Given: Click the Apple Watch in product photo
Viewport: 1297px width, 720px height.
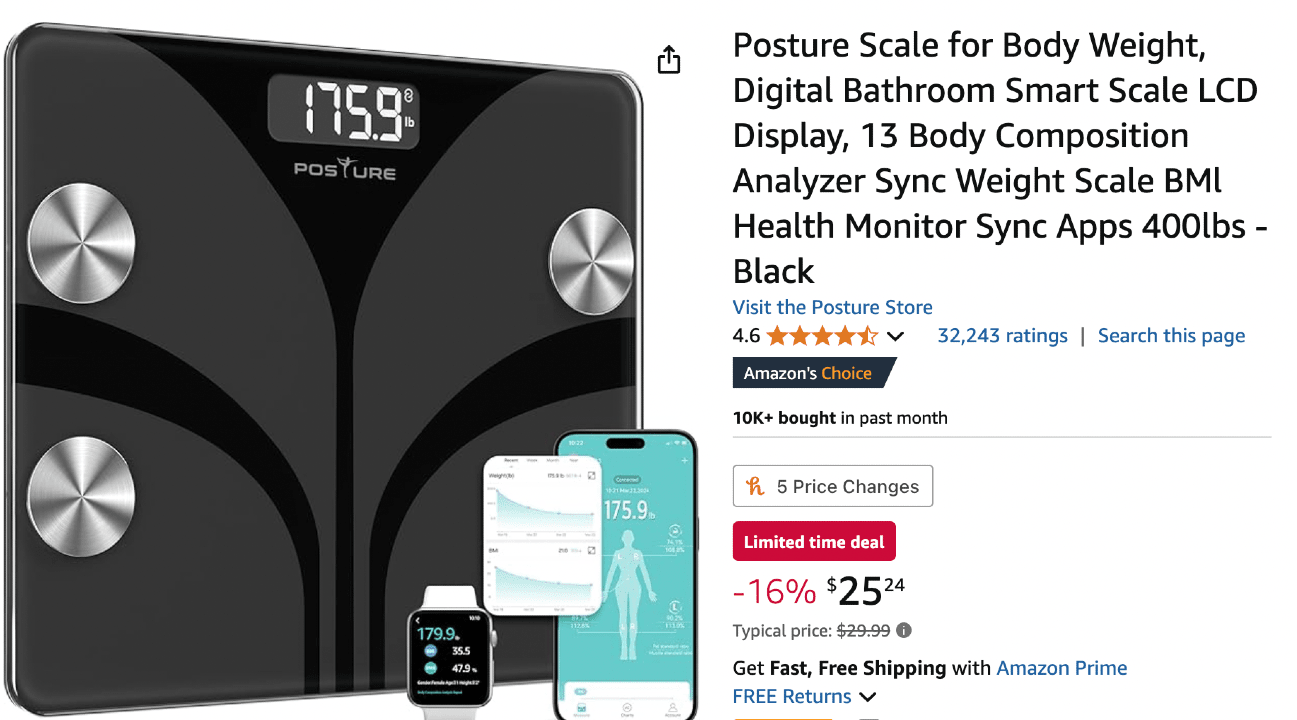Looking at the screenshot, I should pyautogui.click(x=450, y=652).
